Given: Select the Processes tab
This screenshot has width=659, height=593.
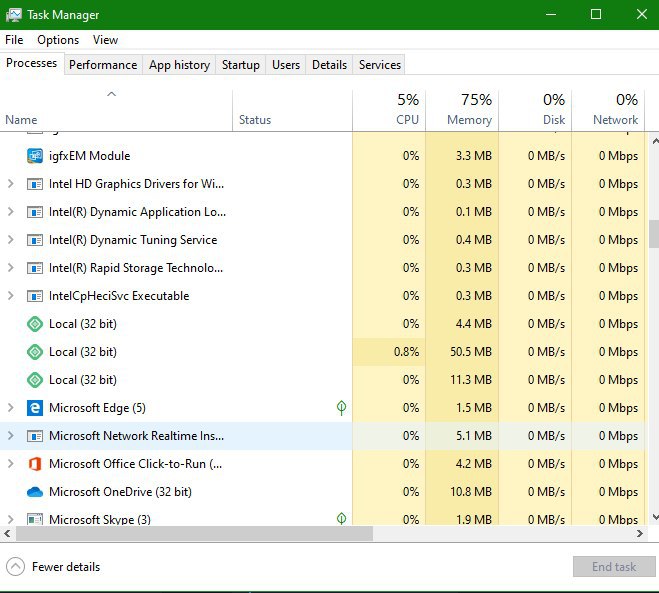Looking at the screenshot, I should [x=32, y=63].
